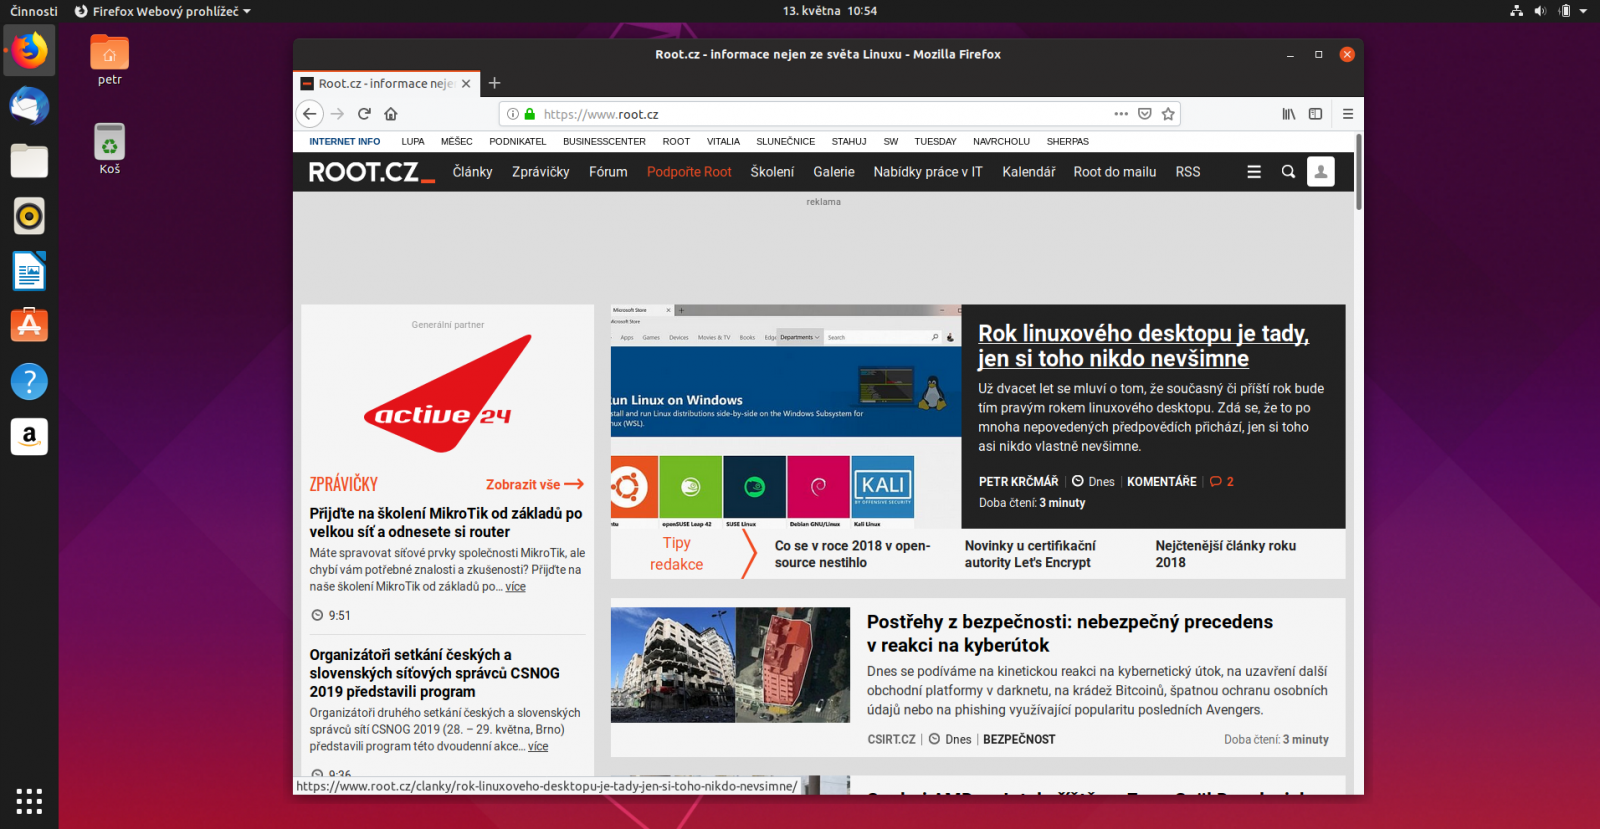1600x829 pixels.
Task: Open the volume icon in the top bar
Action: click(1540, 11)
